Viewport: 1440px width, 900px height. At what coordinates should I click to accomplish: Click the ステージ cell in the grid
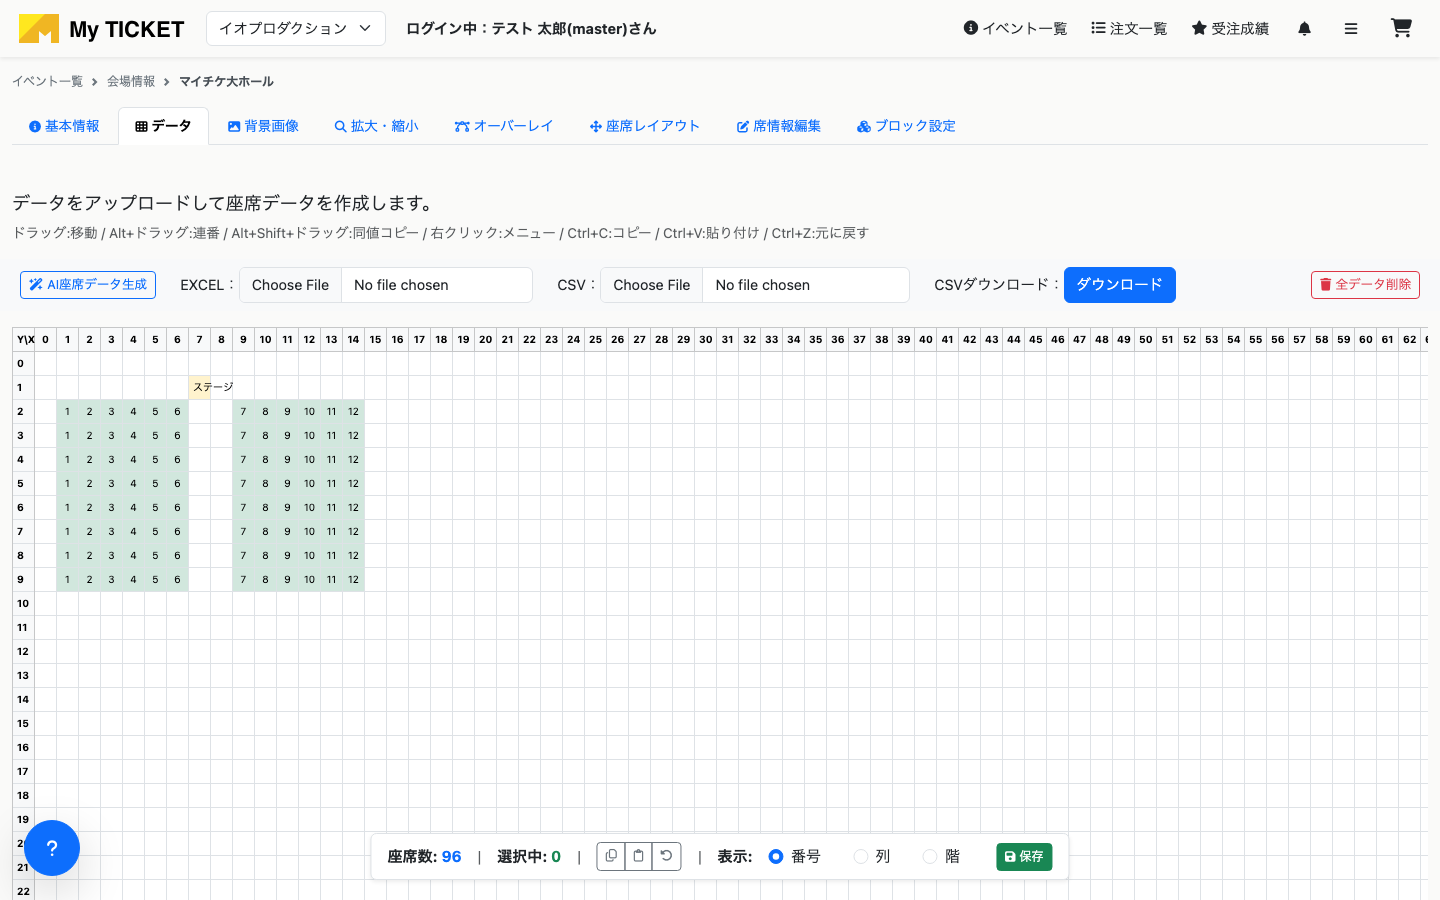(200, 387)
